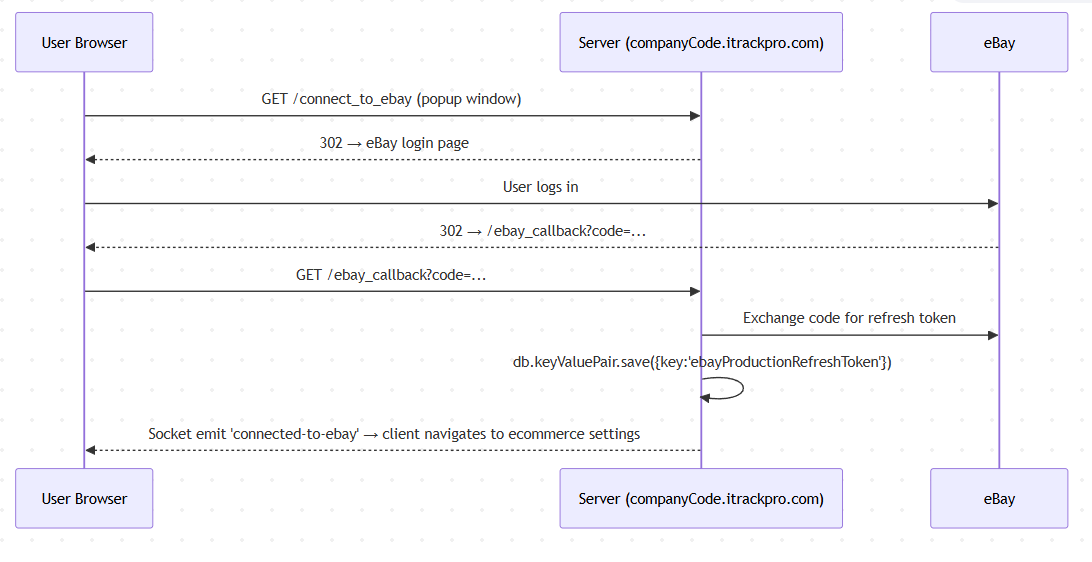Select 'Exchange code for refresh token' label

click(849, 318)
